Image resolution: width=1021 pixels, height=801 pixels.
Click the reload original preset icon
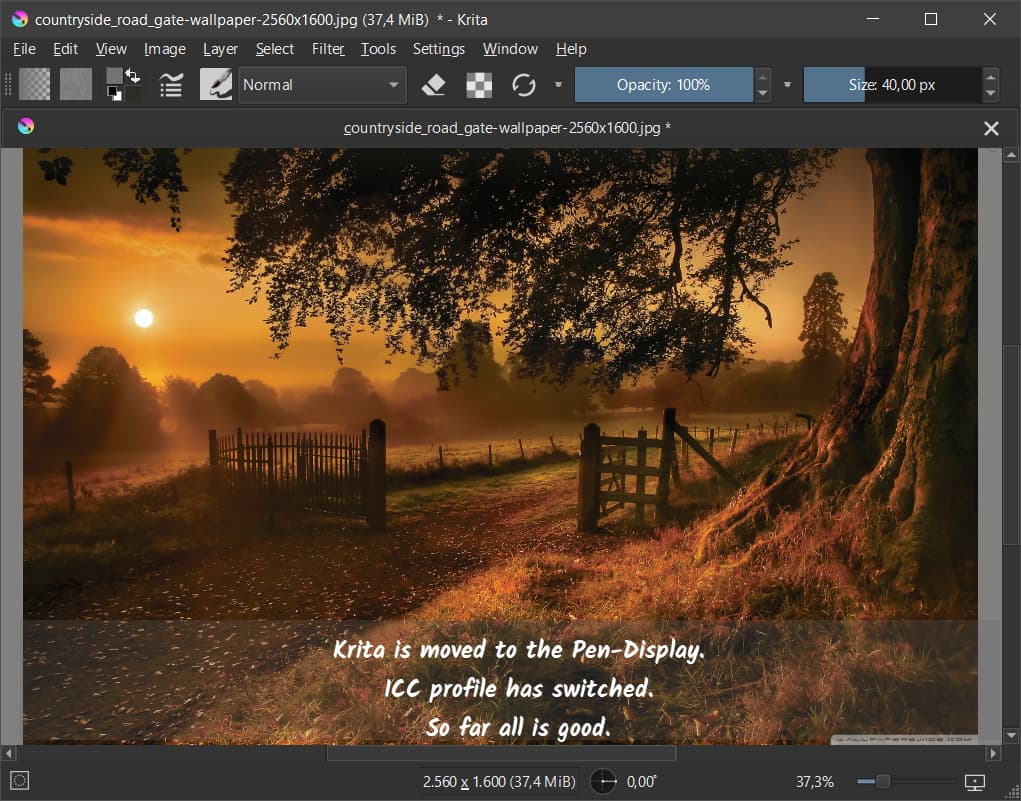[x=524, y=85]
